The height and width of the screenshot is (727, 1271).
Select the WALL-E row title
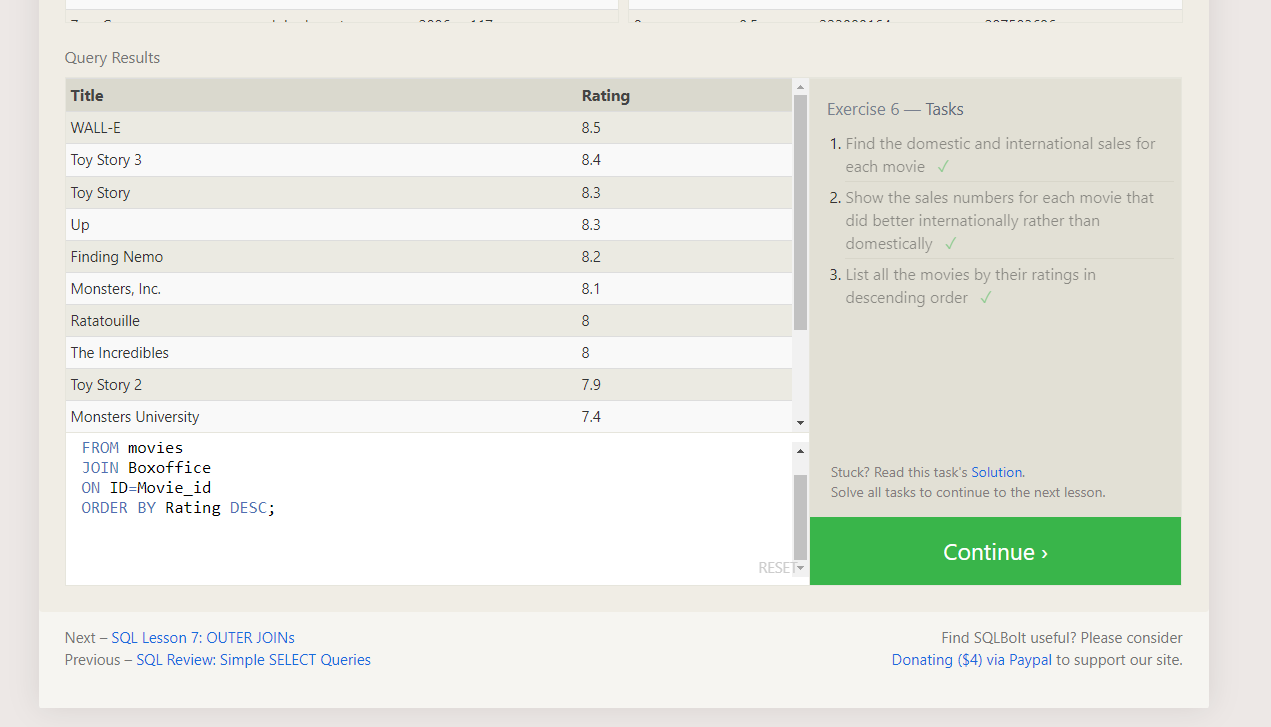96,128
